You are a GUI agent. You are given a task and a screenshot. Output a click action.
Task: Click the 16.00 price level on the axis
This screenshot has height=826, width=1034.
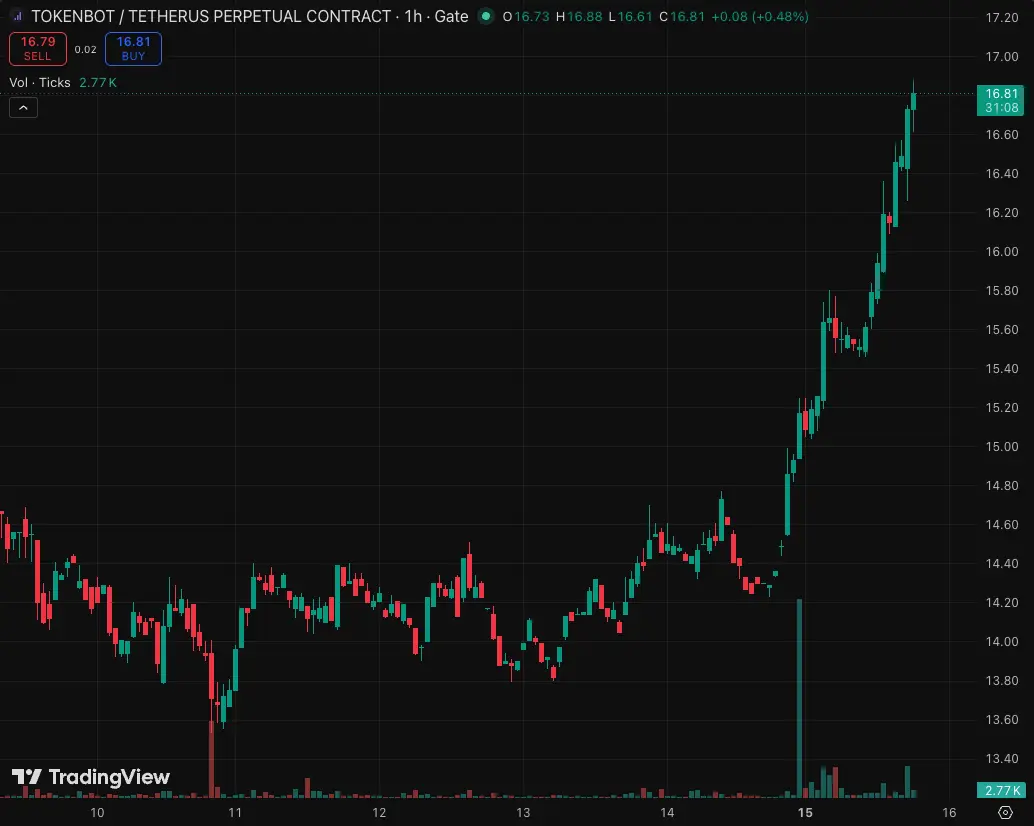(1002, 251)
